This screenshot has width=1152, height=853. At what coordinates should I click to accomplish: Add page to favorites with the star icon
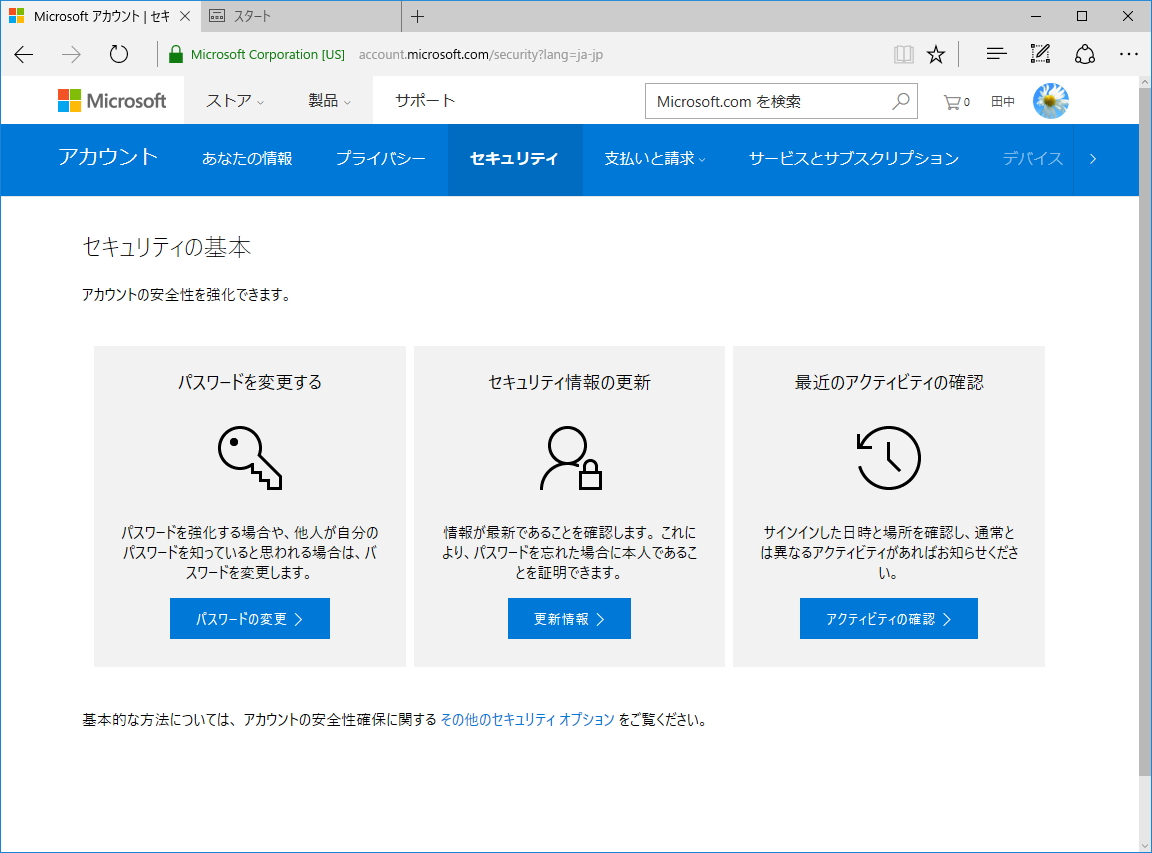point(936,53)
